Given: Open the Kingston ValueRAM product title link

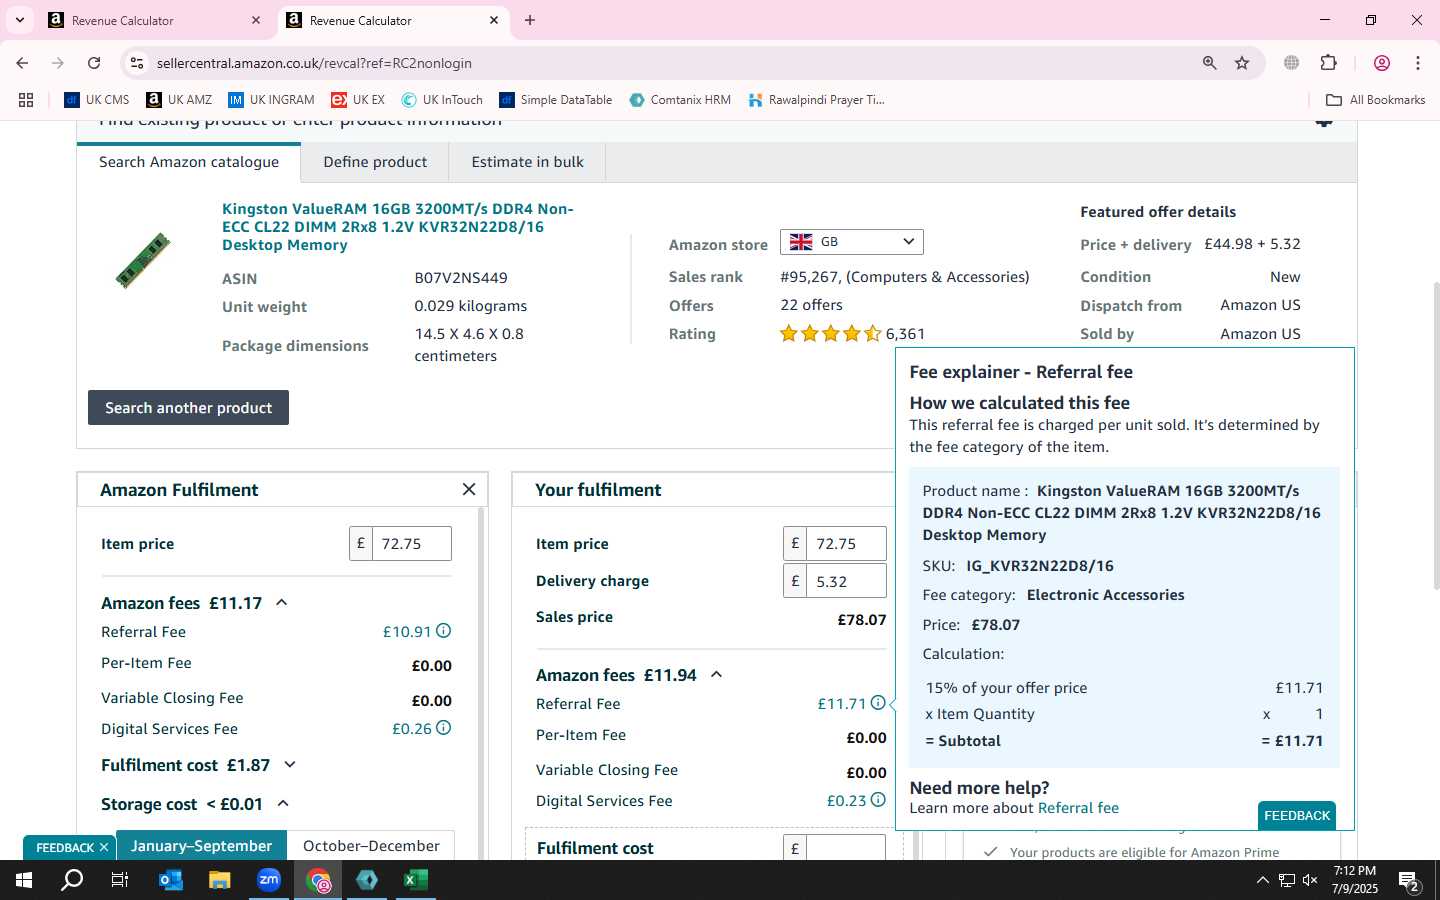Looking at the screenshot, I should [398, 227].
